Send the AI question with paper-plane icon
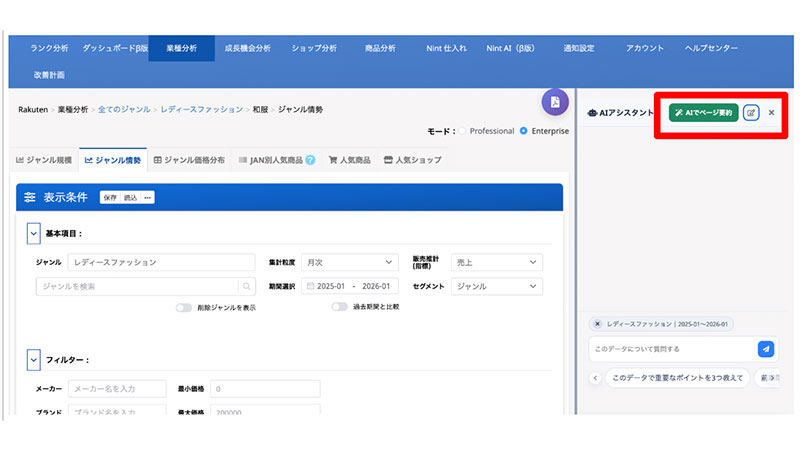Viewport: 800px width, 451px height. [765, 349]
